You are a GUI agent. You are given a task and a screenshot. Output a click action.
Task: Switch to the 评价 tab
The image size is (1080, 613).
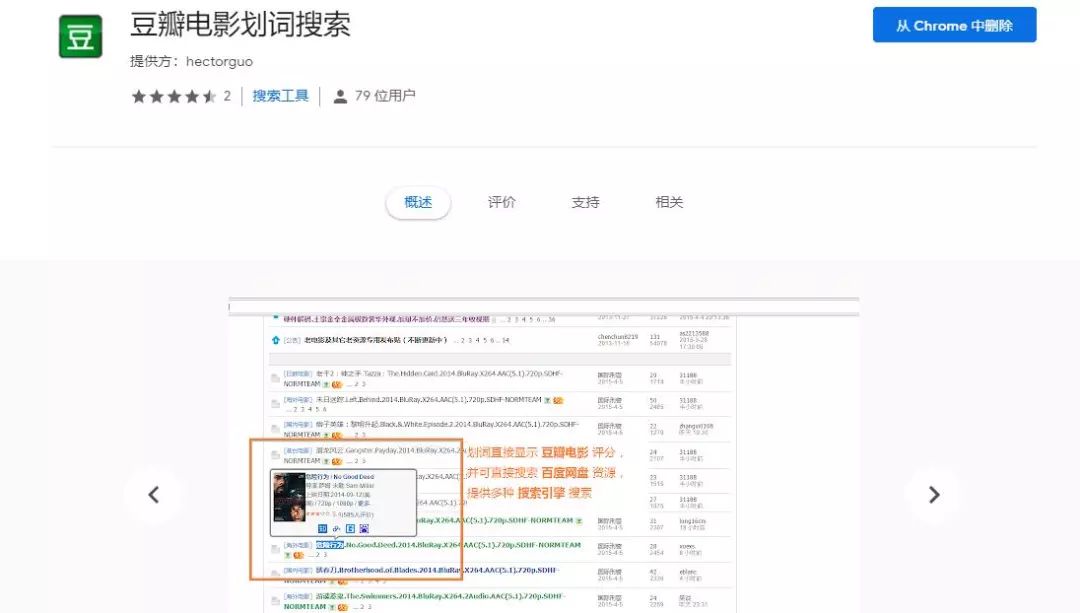pyautogui.click(x=501, y=202)
